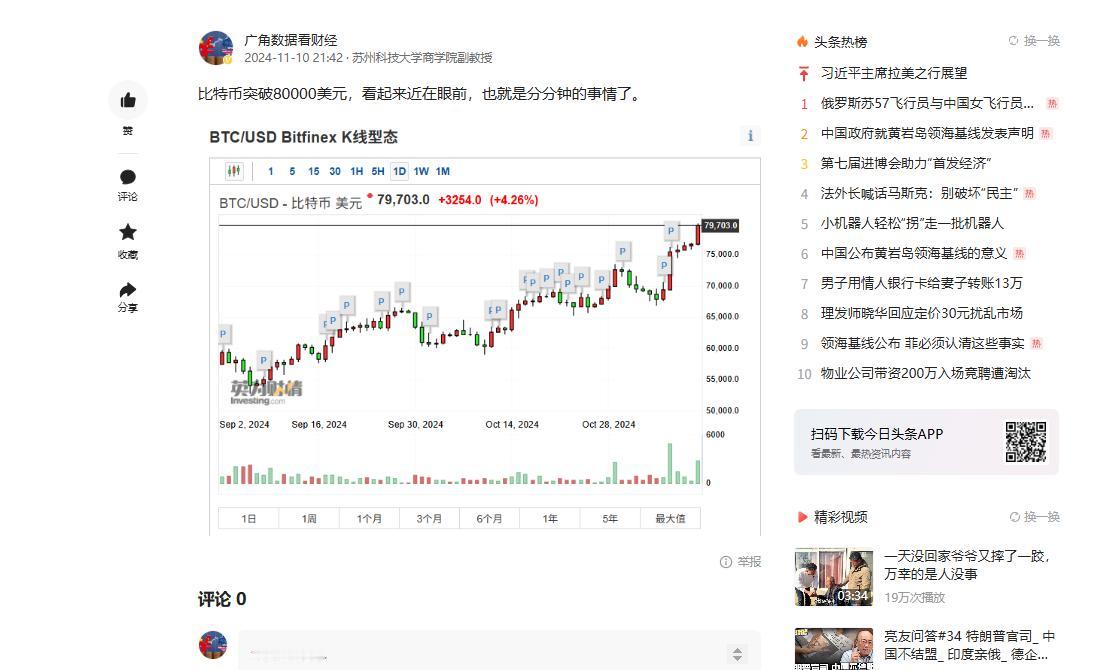Click the 今日头条APP download QR code
Screen dimensions: 1094x670
1026,442
